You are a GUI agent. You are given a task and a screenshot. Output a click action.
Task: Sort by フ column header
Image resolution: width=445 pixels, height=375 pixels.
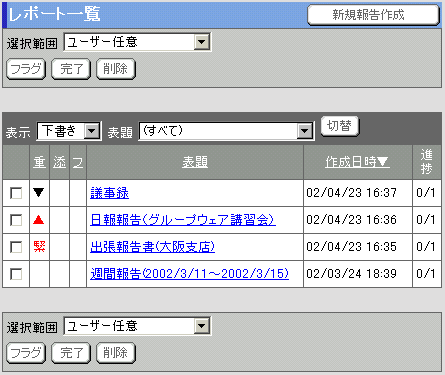tap(78, 162)
